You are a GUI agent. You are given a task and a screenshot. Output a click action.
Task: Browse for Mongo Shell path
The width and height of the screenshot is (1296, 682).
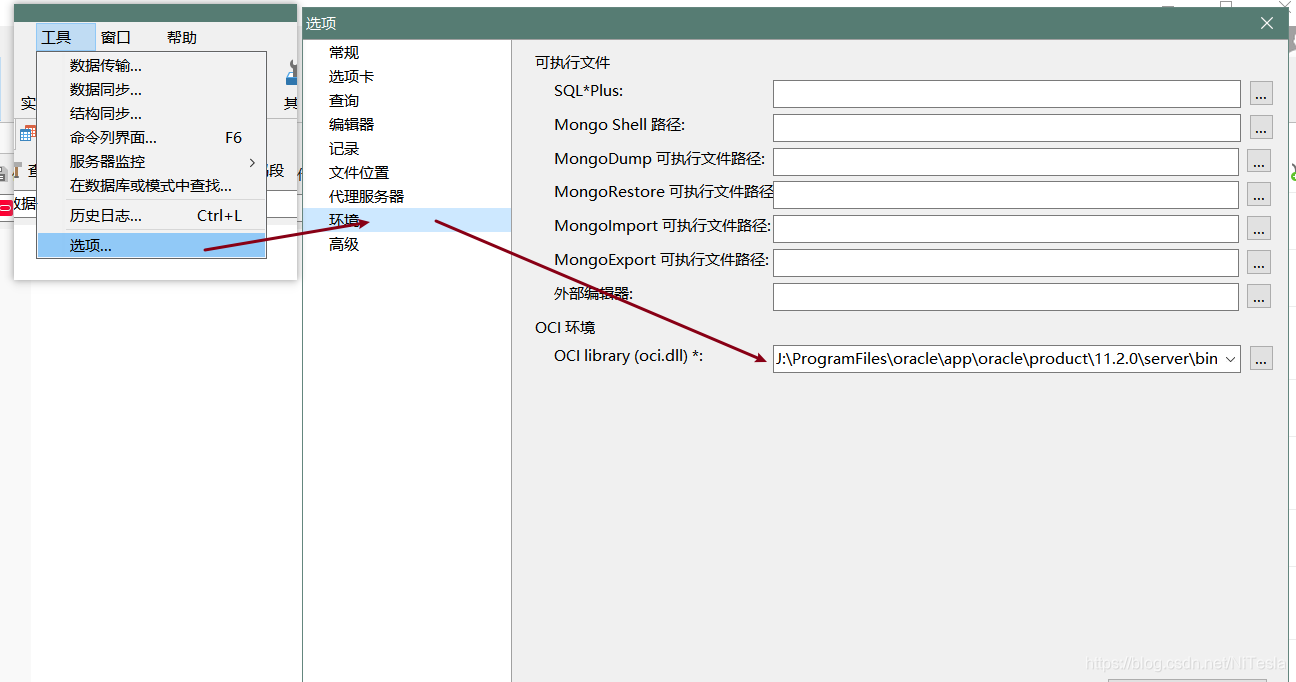[1261, 128]
